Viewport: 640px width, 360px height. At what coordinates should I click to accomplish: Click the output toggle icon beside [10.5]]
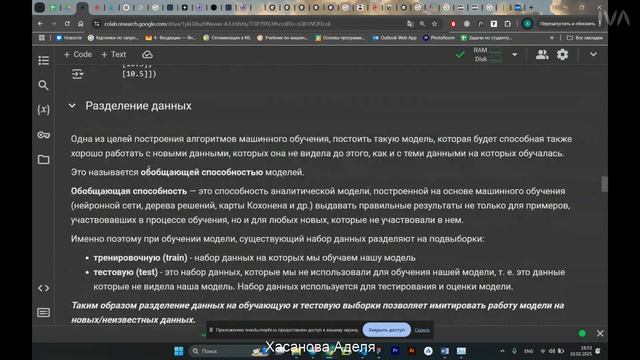click(77, 74)
